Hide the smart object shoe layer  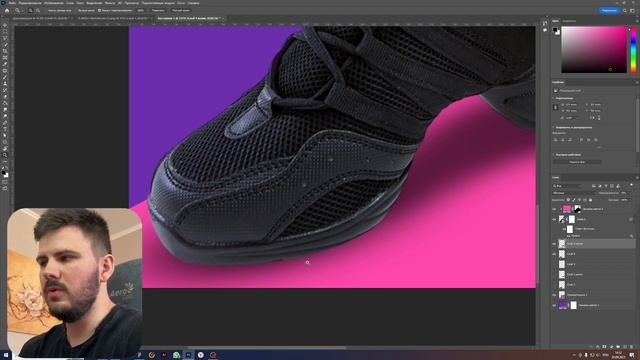(554, 219)
